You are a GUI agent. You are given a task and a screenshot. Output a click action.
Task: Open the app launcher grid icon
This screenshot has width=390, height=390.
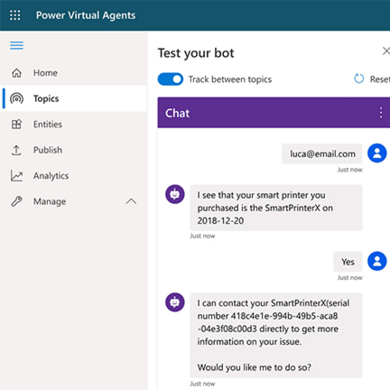point(15,15)
